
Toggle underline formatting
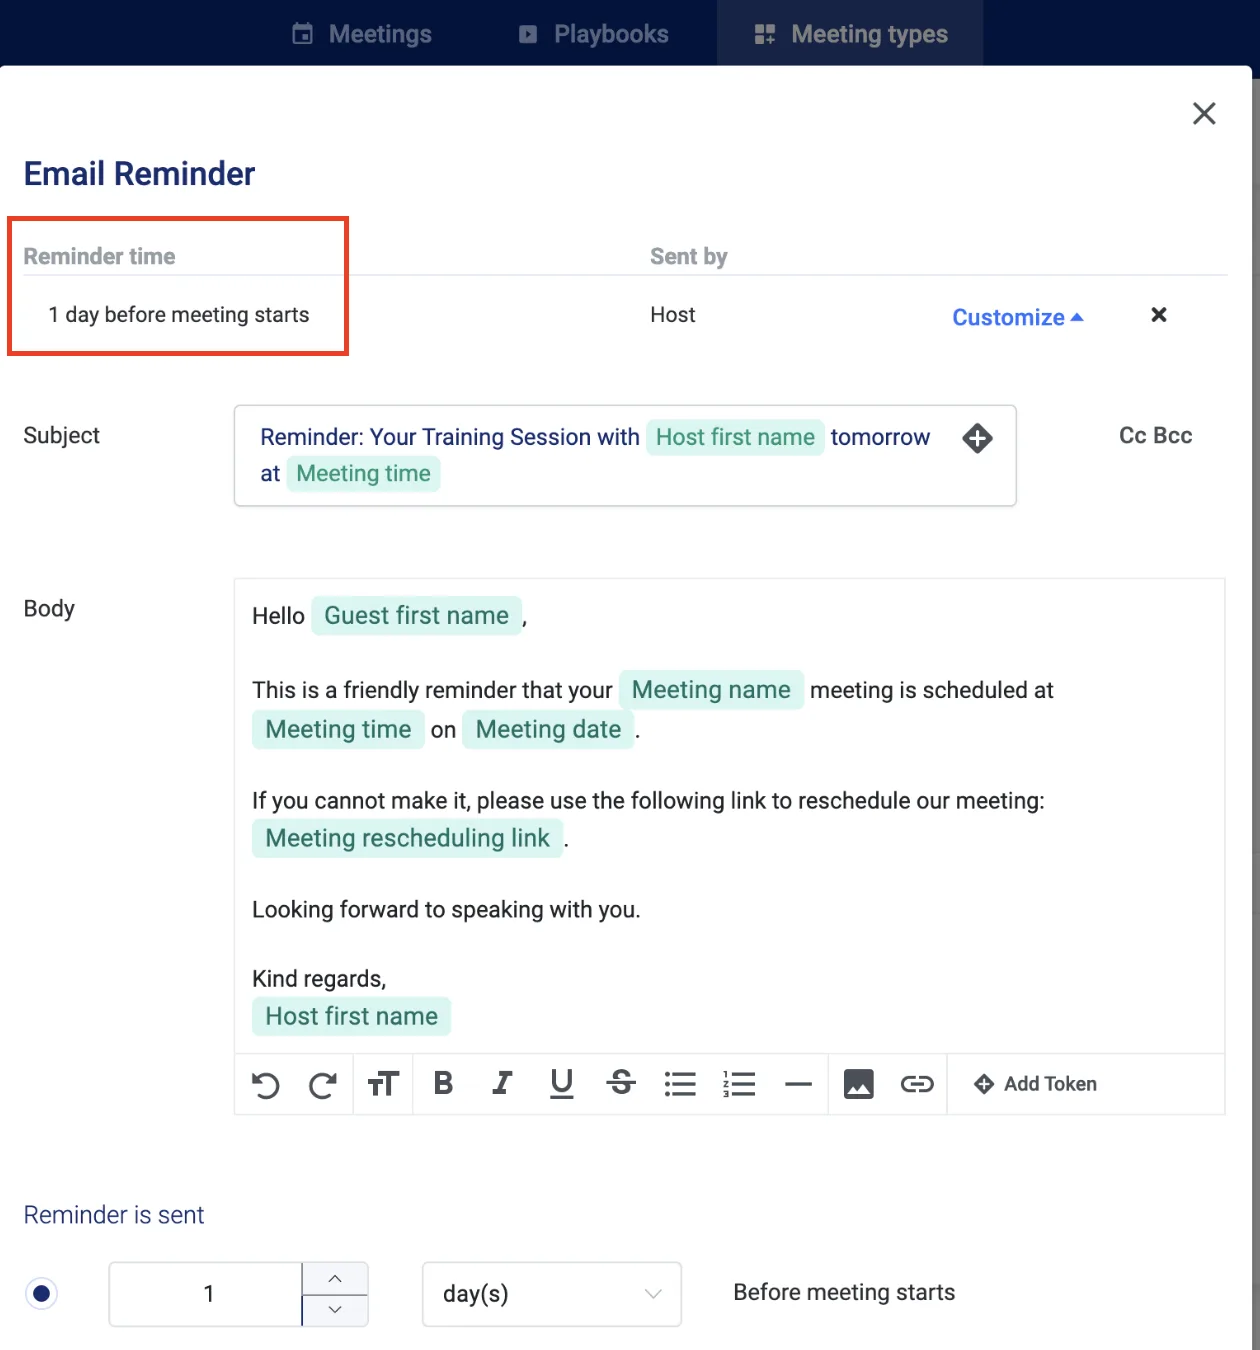(x=562, y=1084)
